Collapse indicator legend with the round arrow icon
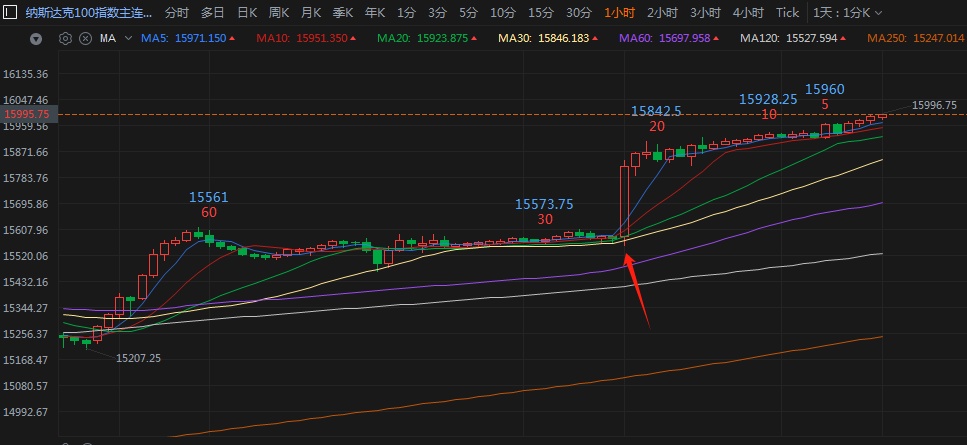The image size is (967, 445). tap(36, 39)
